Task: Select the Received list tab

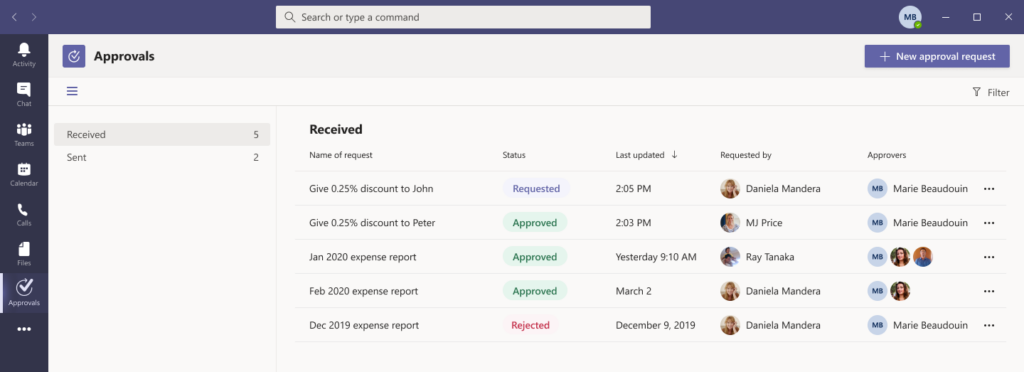Action: point(162,134)
